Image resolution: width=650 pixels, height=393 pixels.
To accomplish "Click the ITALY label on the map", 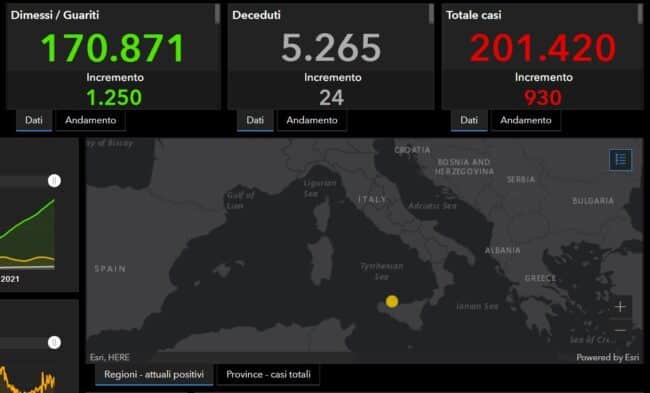I will (x=372, y=200).
